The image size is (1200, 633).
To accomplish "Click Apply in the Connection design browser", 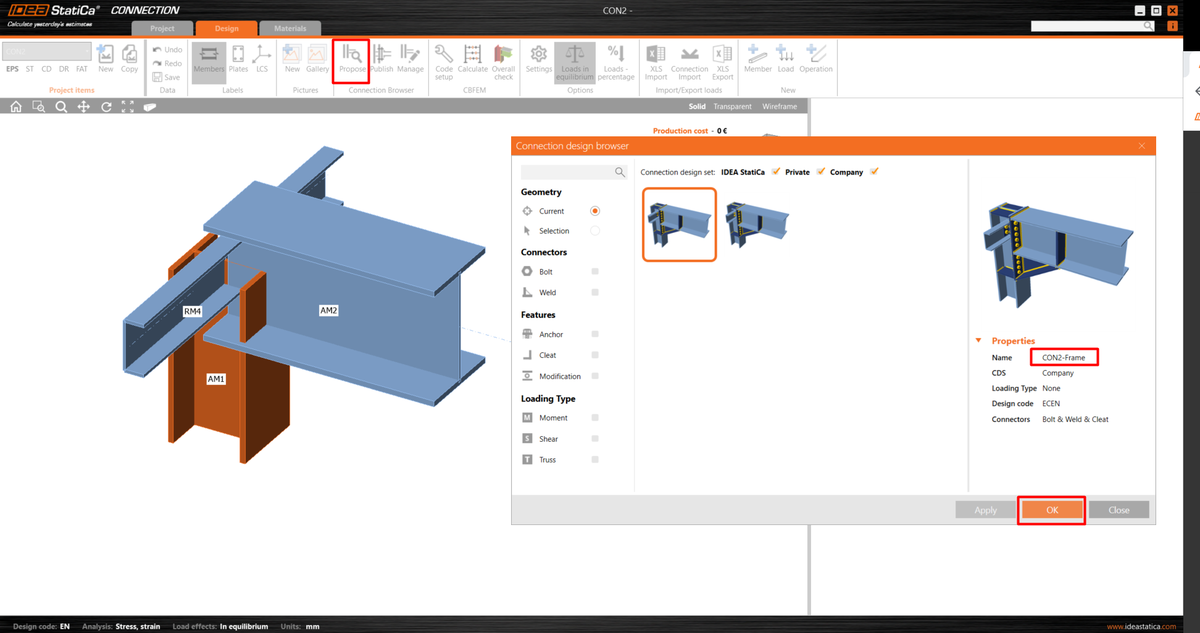I will (x=985, y=509).
